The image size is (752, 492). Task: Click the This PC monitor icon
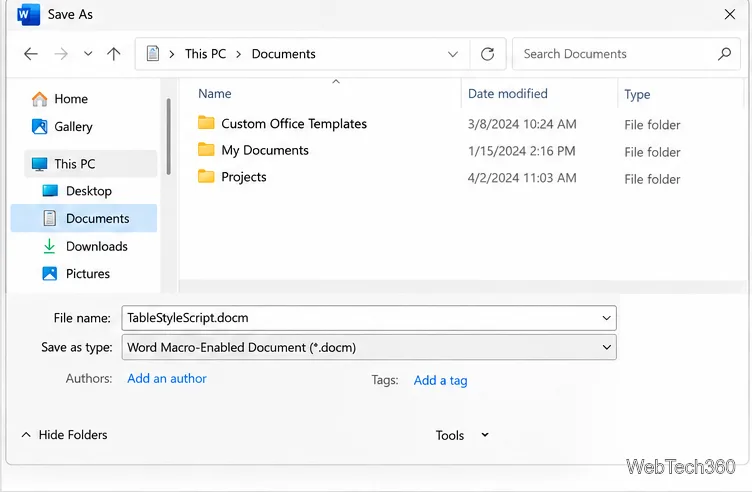coord(39,164)
